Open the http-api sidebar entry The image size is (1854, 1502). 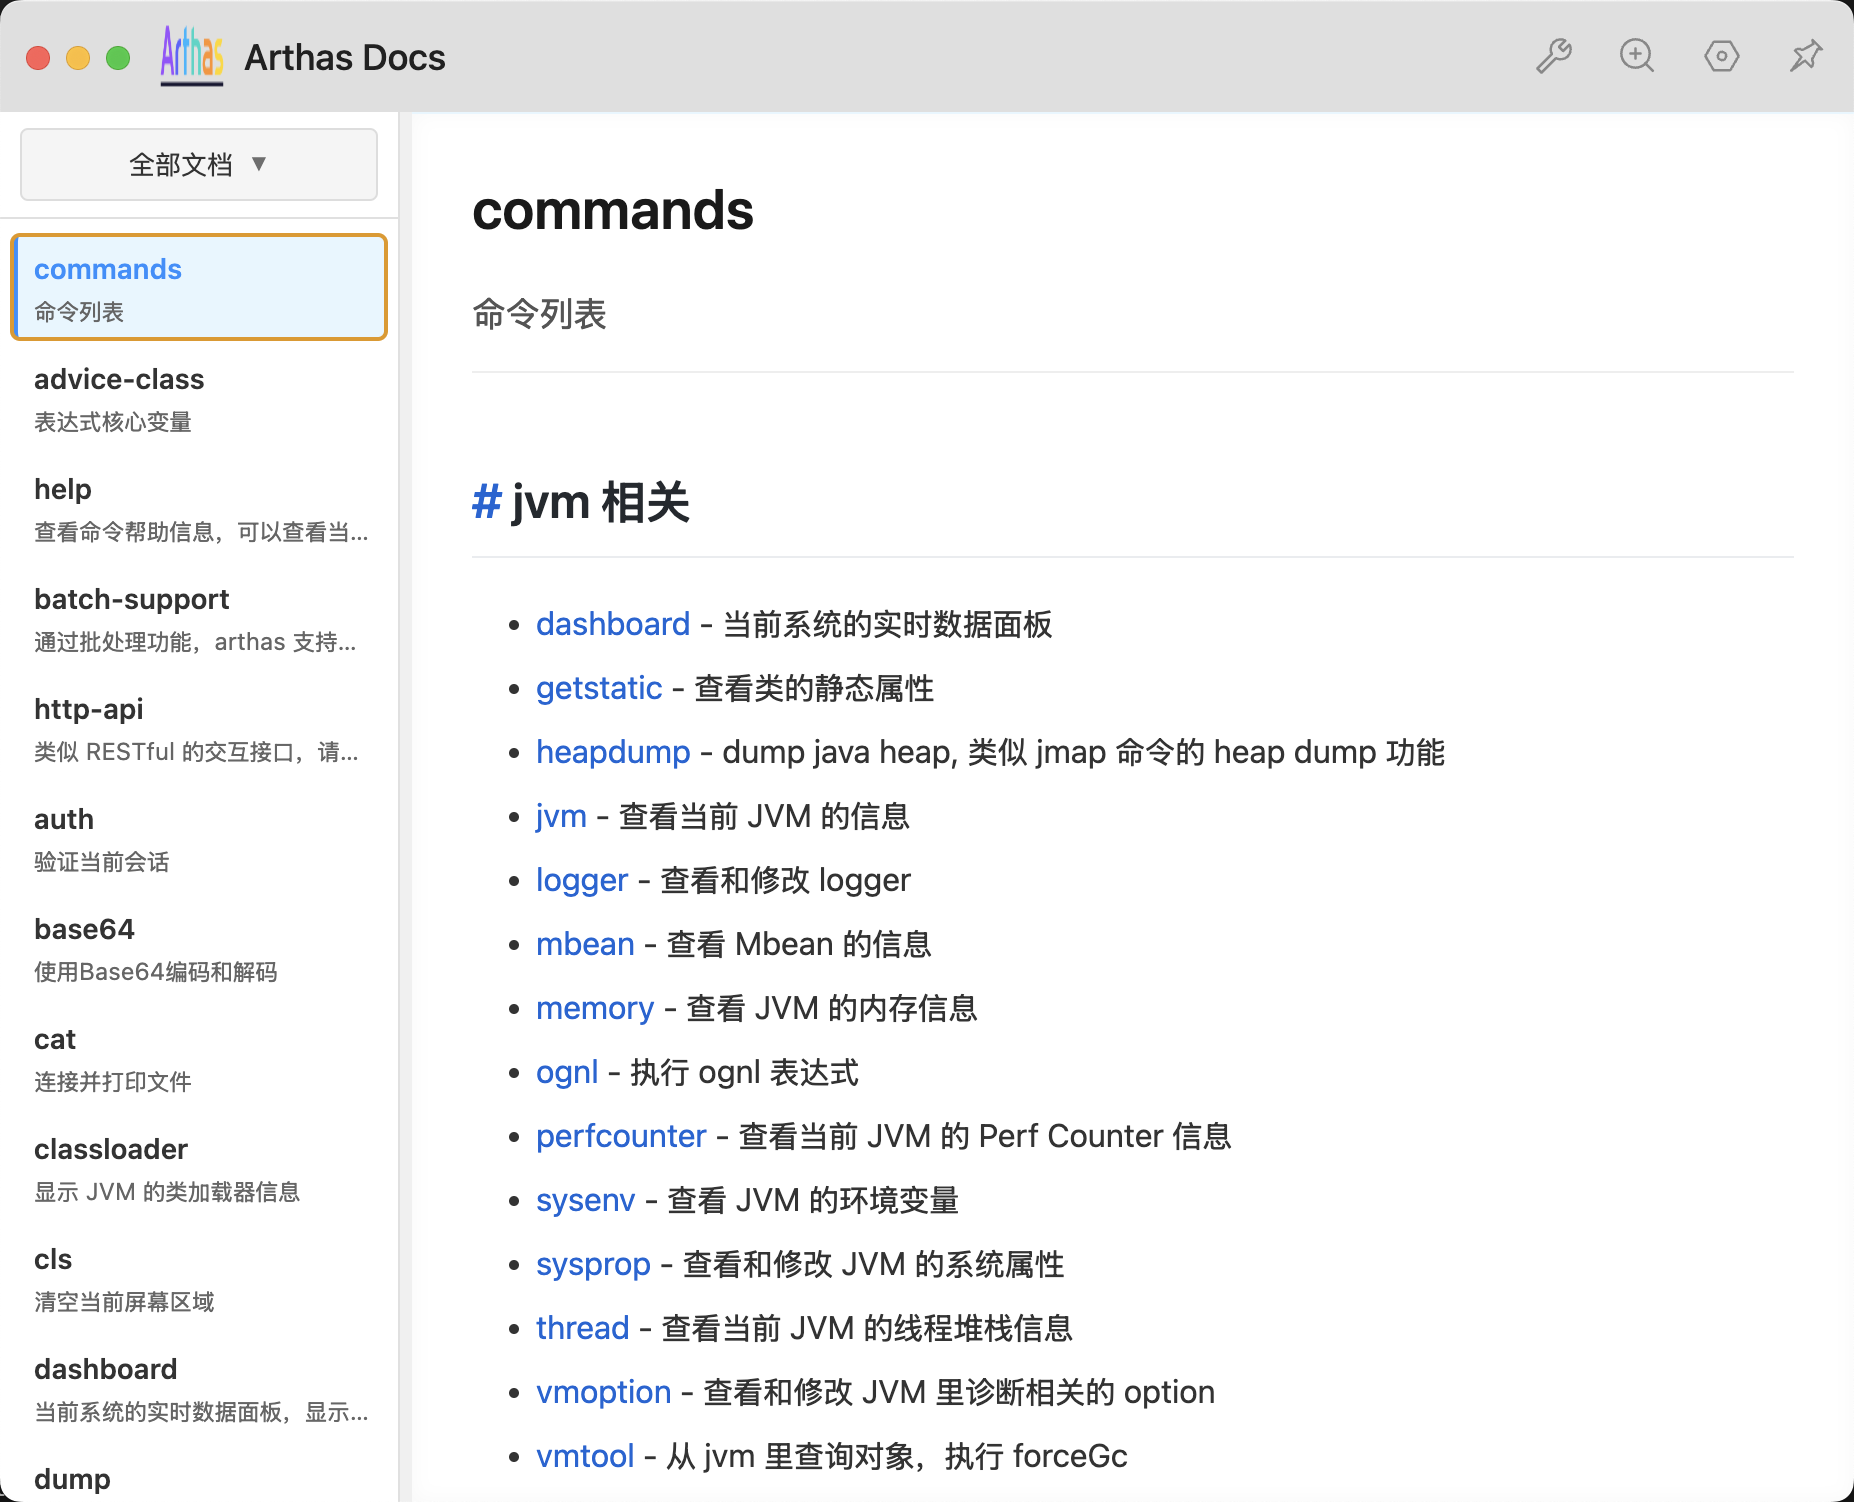(199, 728)
